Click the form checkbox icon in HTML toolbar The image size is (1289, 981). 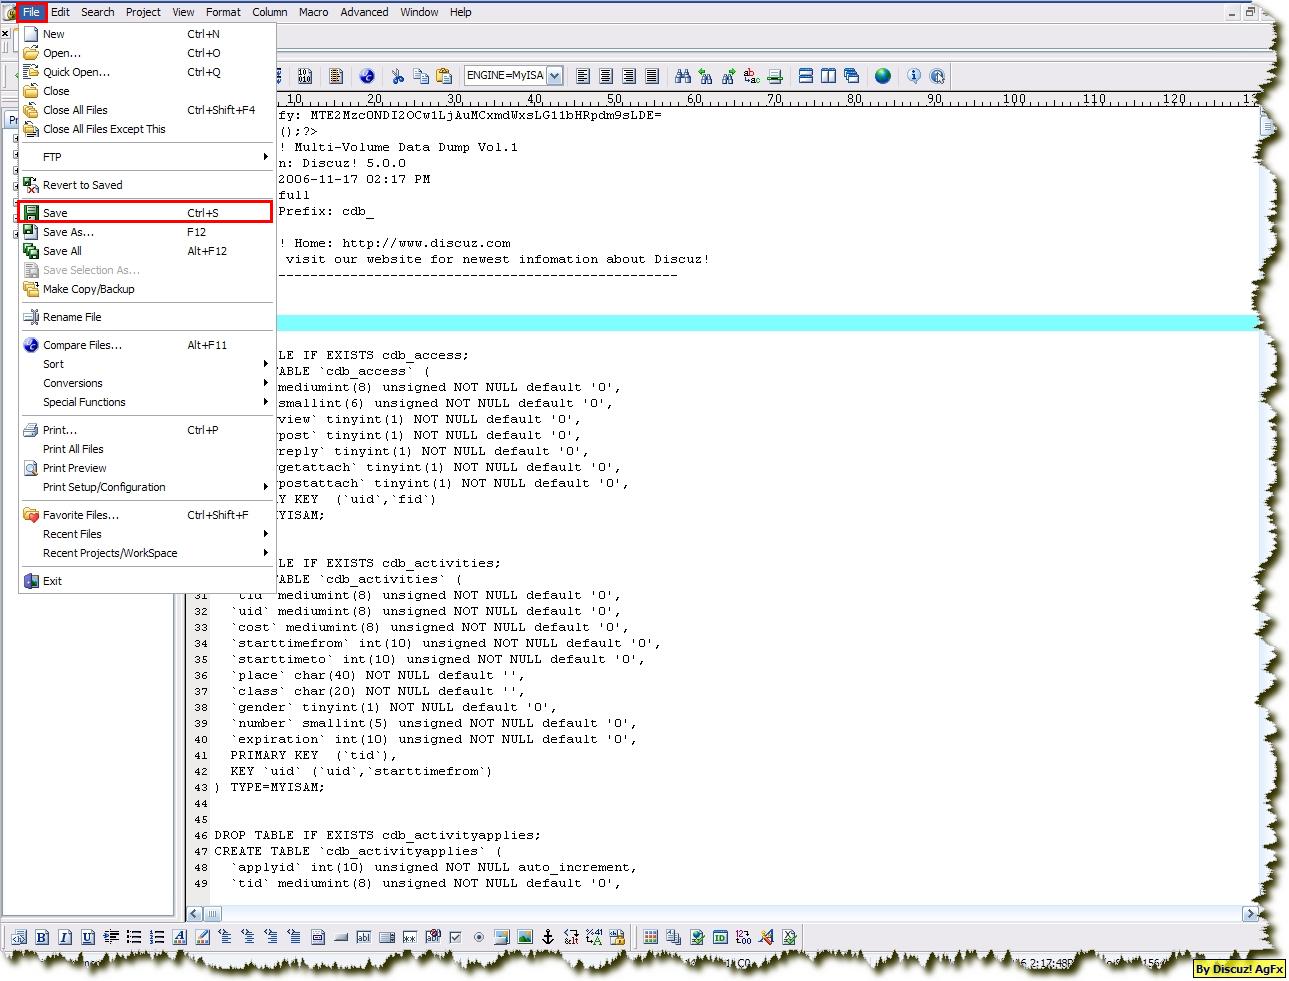455,937
